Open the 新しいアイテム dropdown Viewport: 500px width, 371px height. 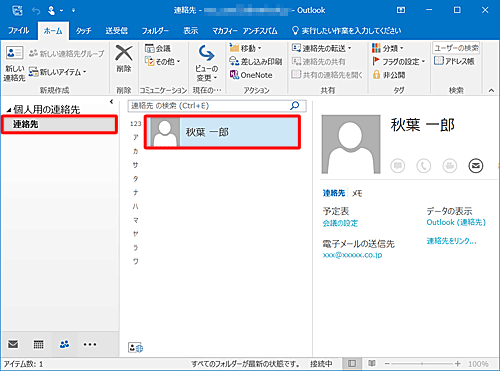tap(57, 72)
